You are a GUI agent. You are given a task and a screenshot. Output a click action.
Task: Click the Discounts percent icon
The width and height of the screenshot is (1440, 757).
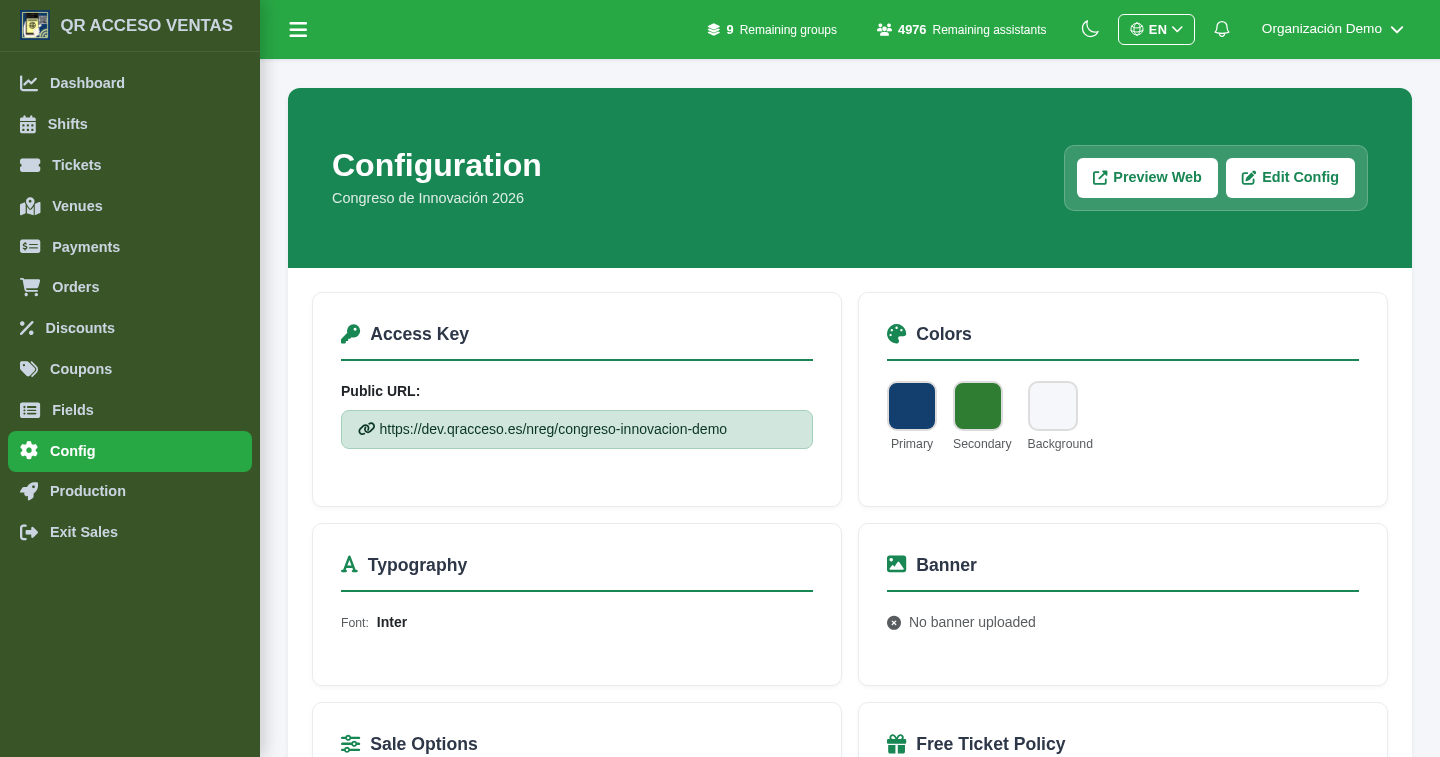click(27, 328)
